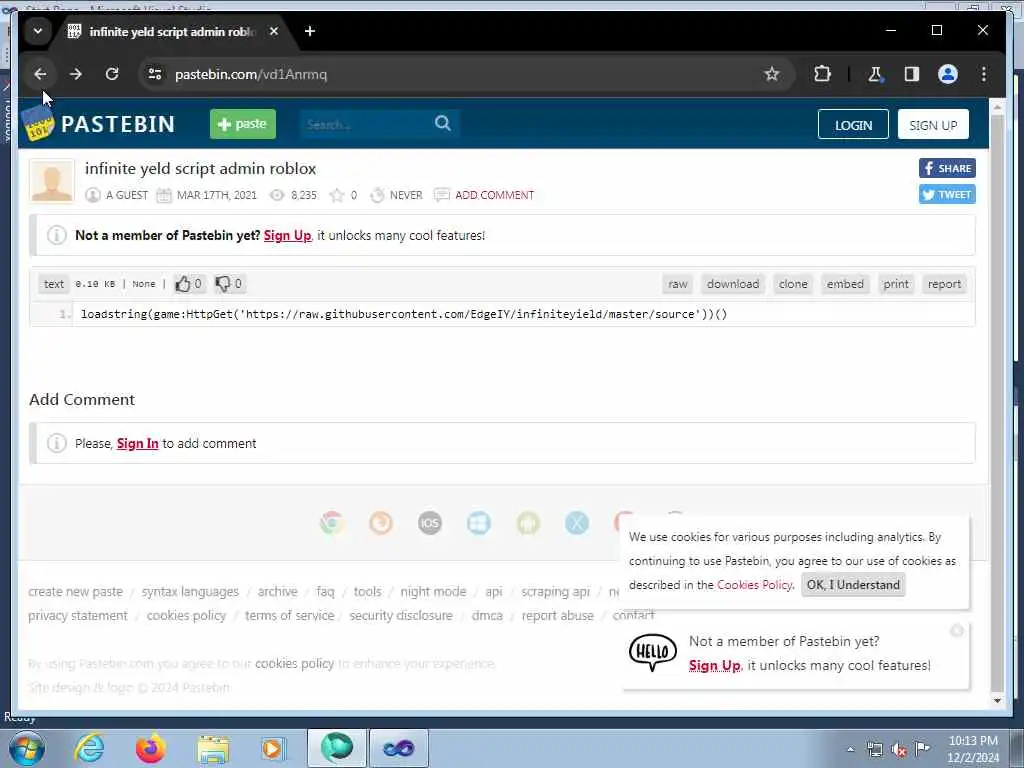This screenshot has height=768, width=1024.
Task: Focus the Pastebin search field
Action: [x=364, y=124]
